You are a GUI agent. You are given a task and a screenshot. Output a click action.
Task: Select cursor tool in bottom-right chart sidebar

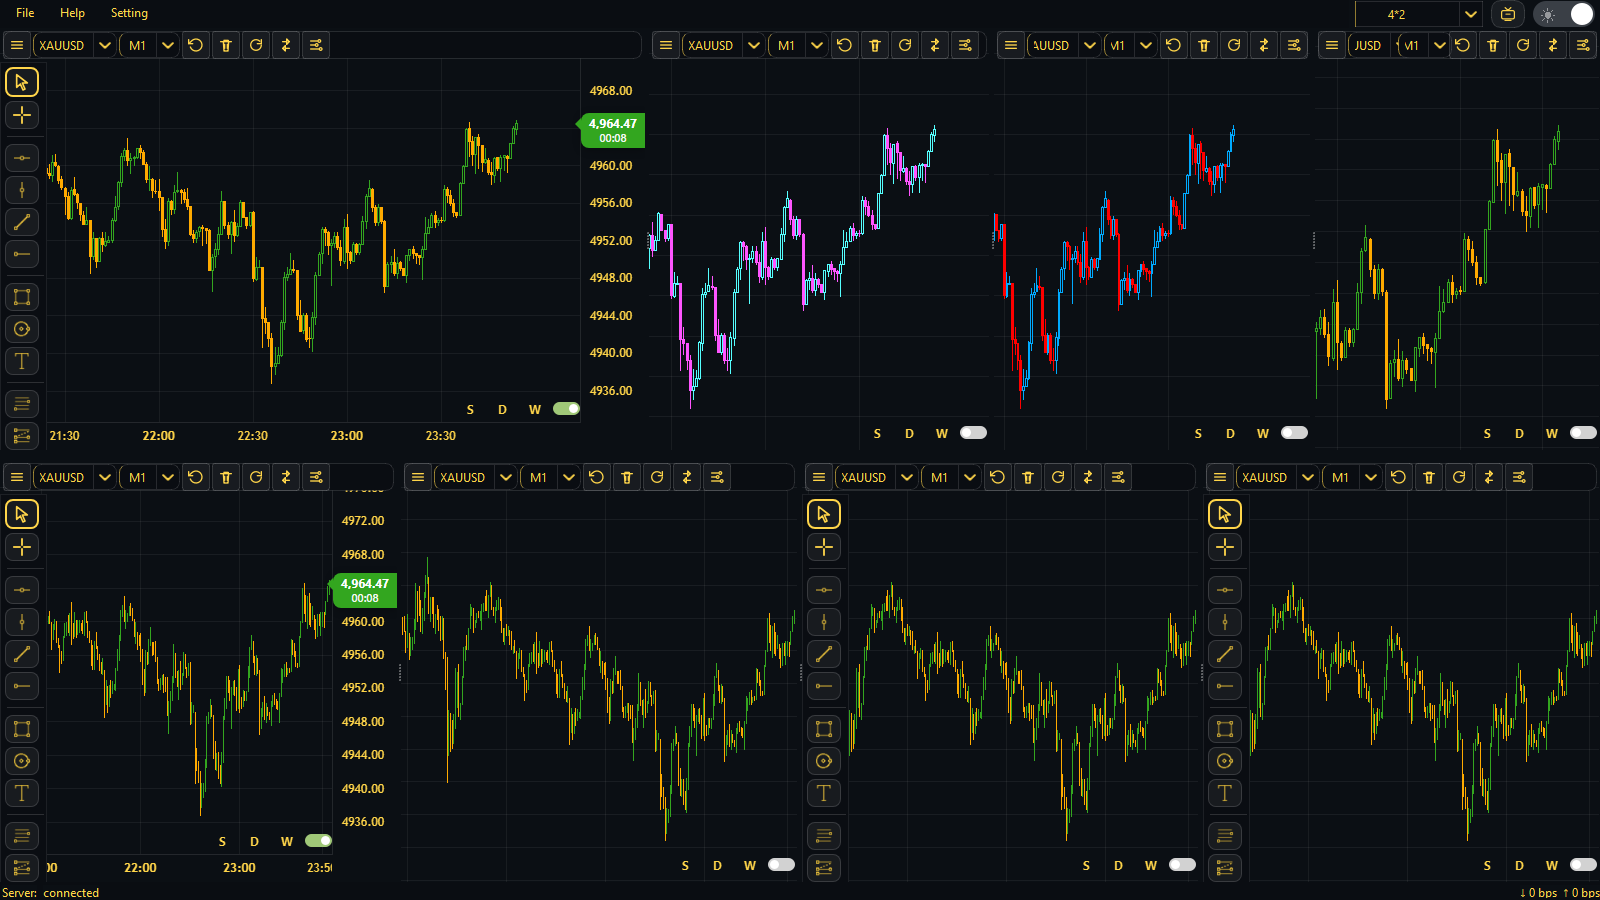tap(1225, 514)
